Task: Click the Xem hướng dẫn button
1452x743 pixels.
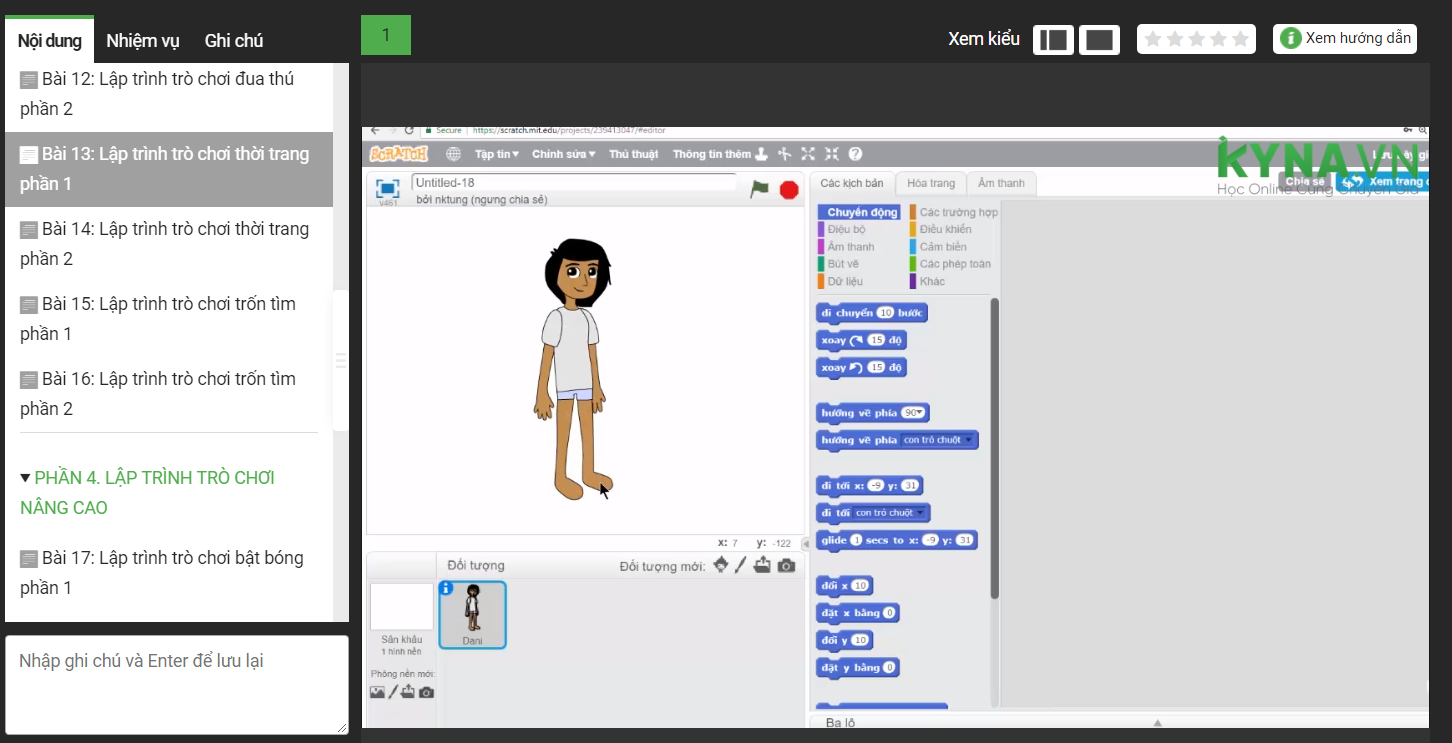Action: (1345, 38)
